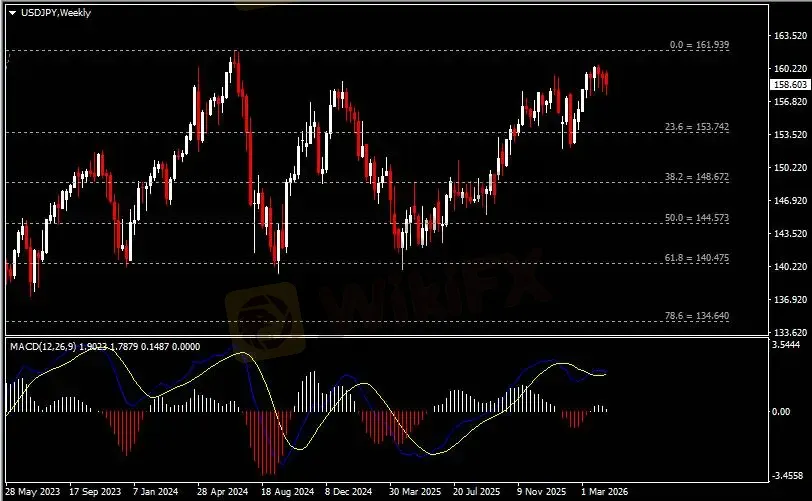This screenshot has width=812, height=501.
Task: Click the 30 Mar 2025 date label
Action: click(x=414, y=492)
